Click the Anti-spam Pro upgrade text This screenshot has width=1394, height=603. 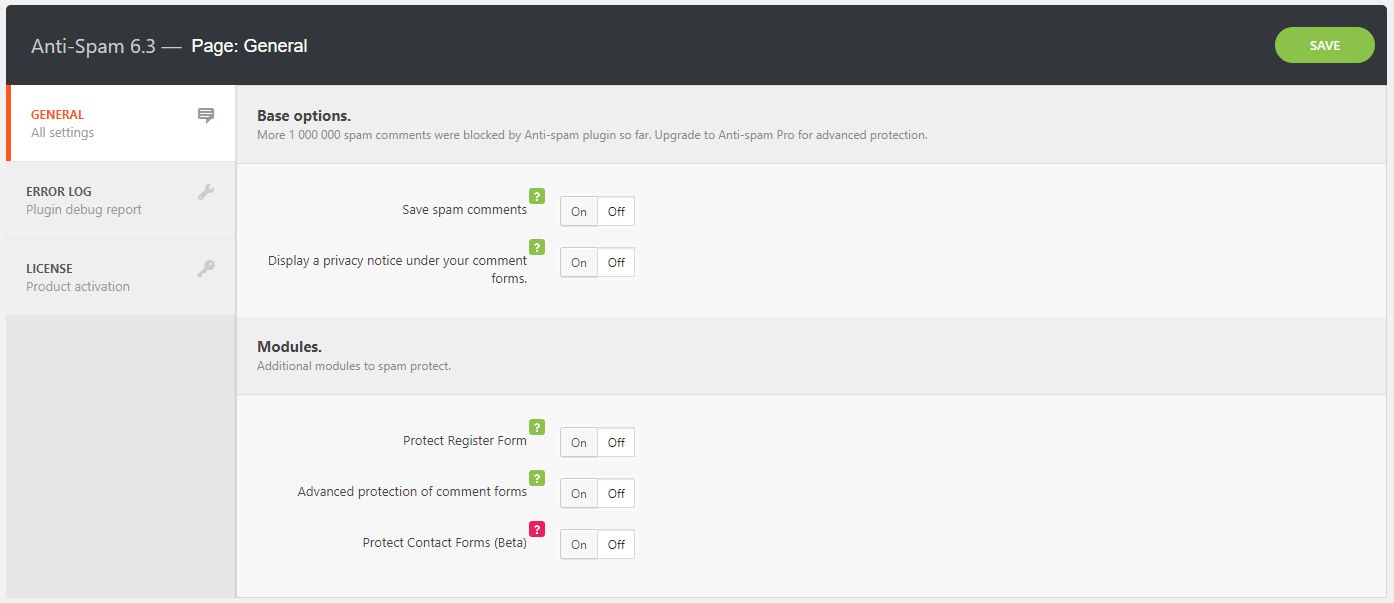point(711,134)
